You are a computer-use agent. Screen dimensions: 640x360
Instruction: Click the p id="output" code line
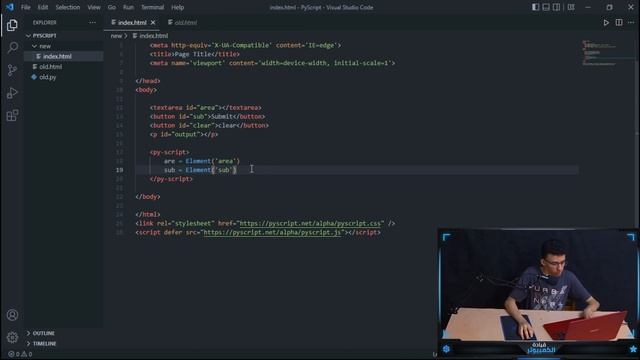(184, 134)
